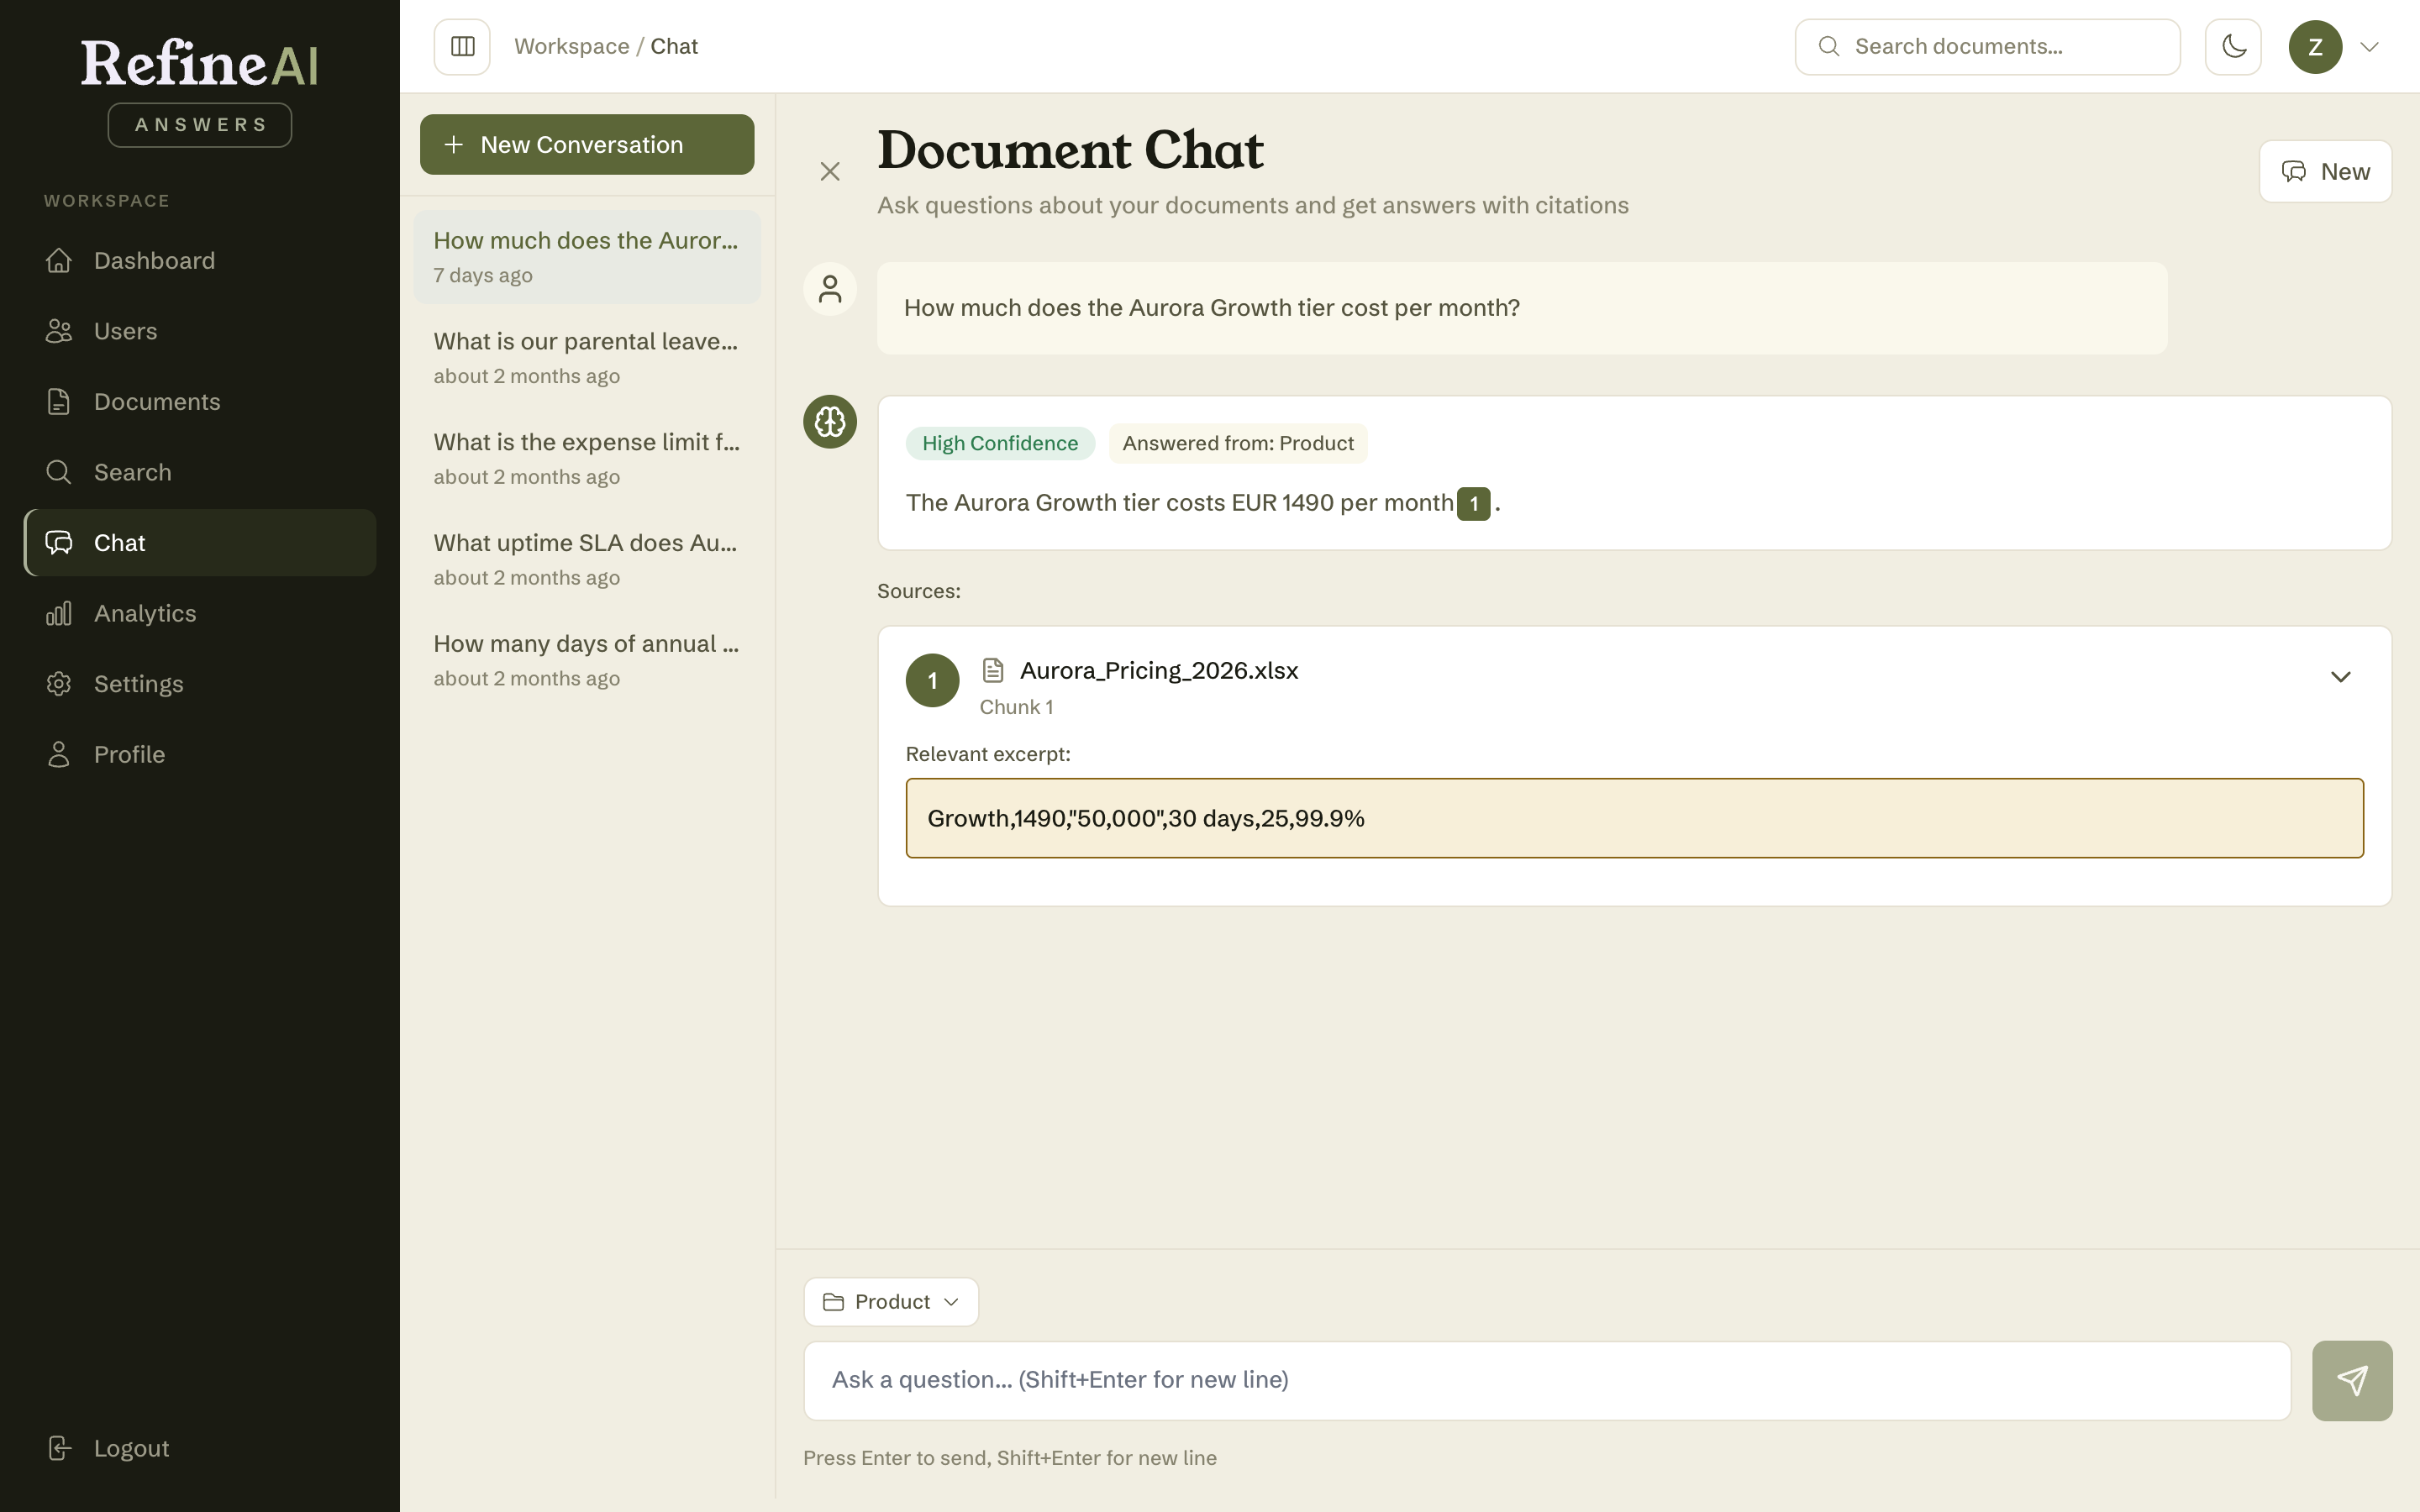Viewport: 2420px width, 1512px height.
Task: Select Chat in the sidebar
Action: 200,542
